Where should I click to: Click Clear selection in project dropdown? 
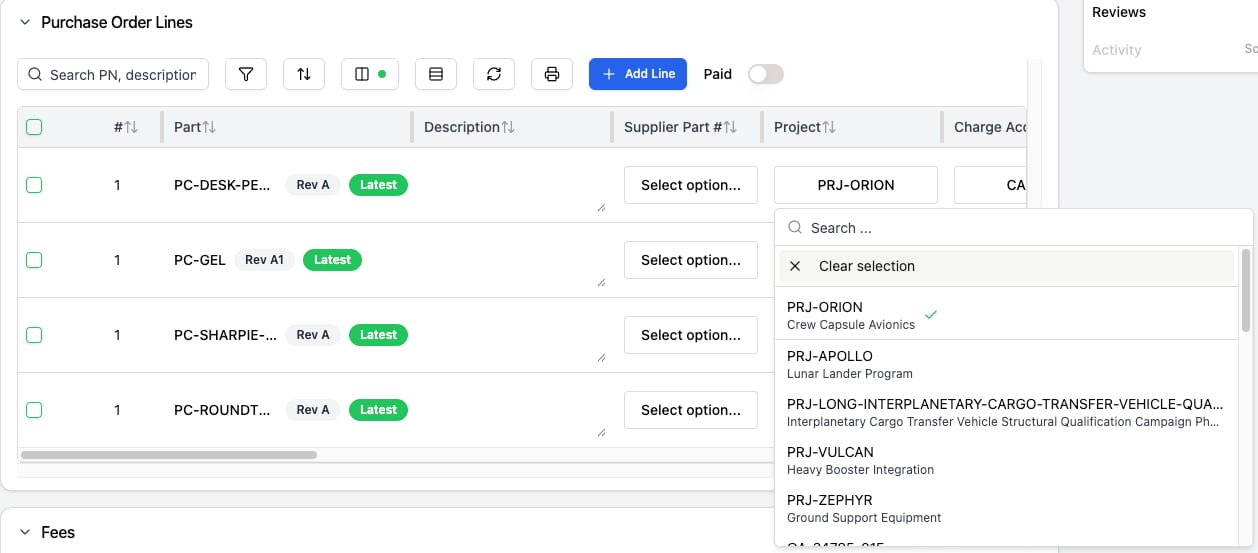pos(1007,266)
